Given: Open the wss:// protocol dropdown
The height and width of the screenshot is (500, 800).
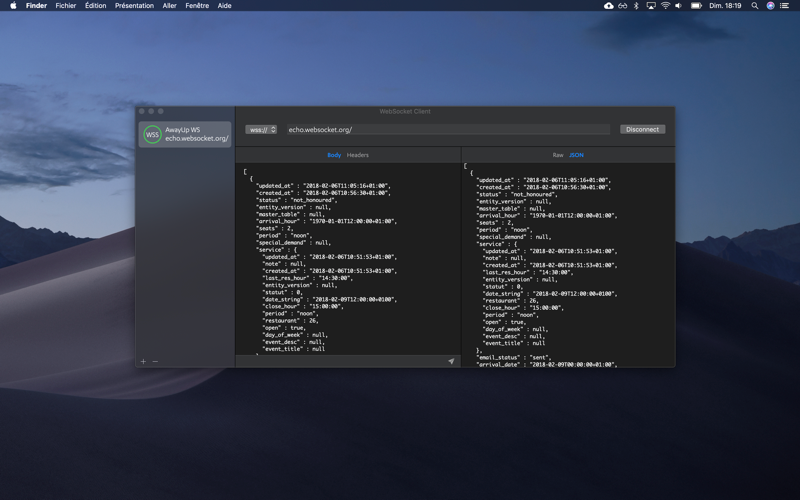Looking at the screenshot, I should [261, 130].
